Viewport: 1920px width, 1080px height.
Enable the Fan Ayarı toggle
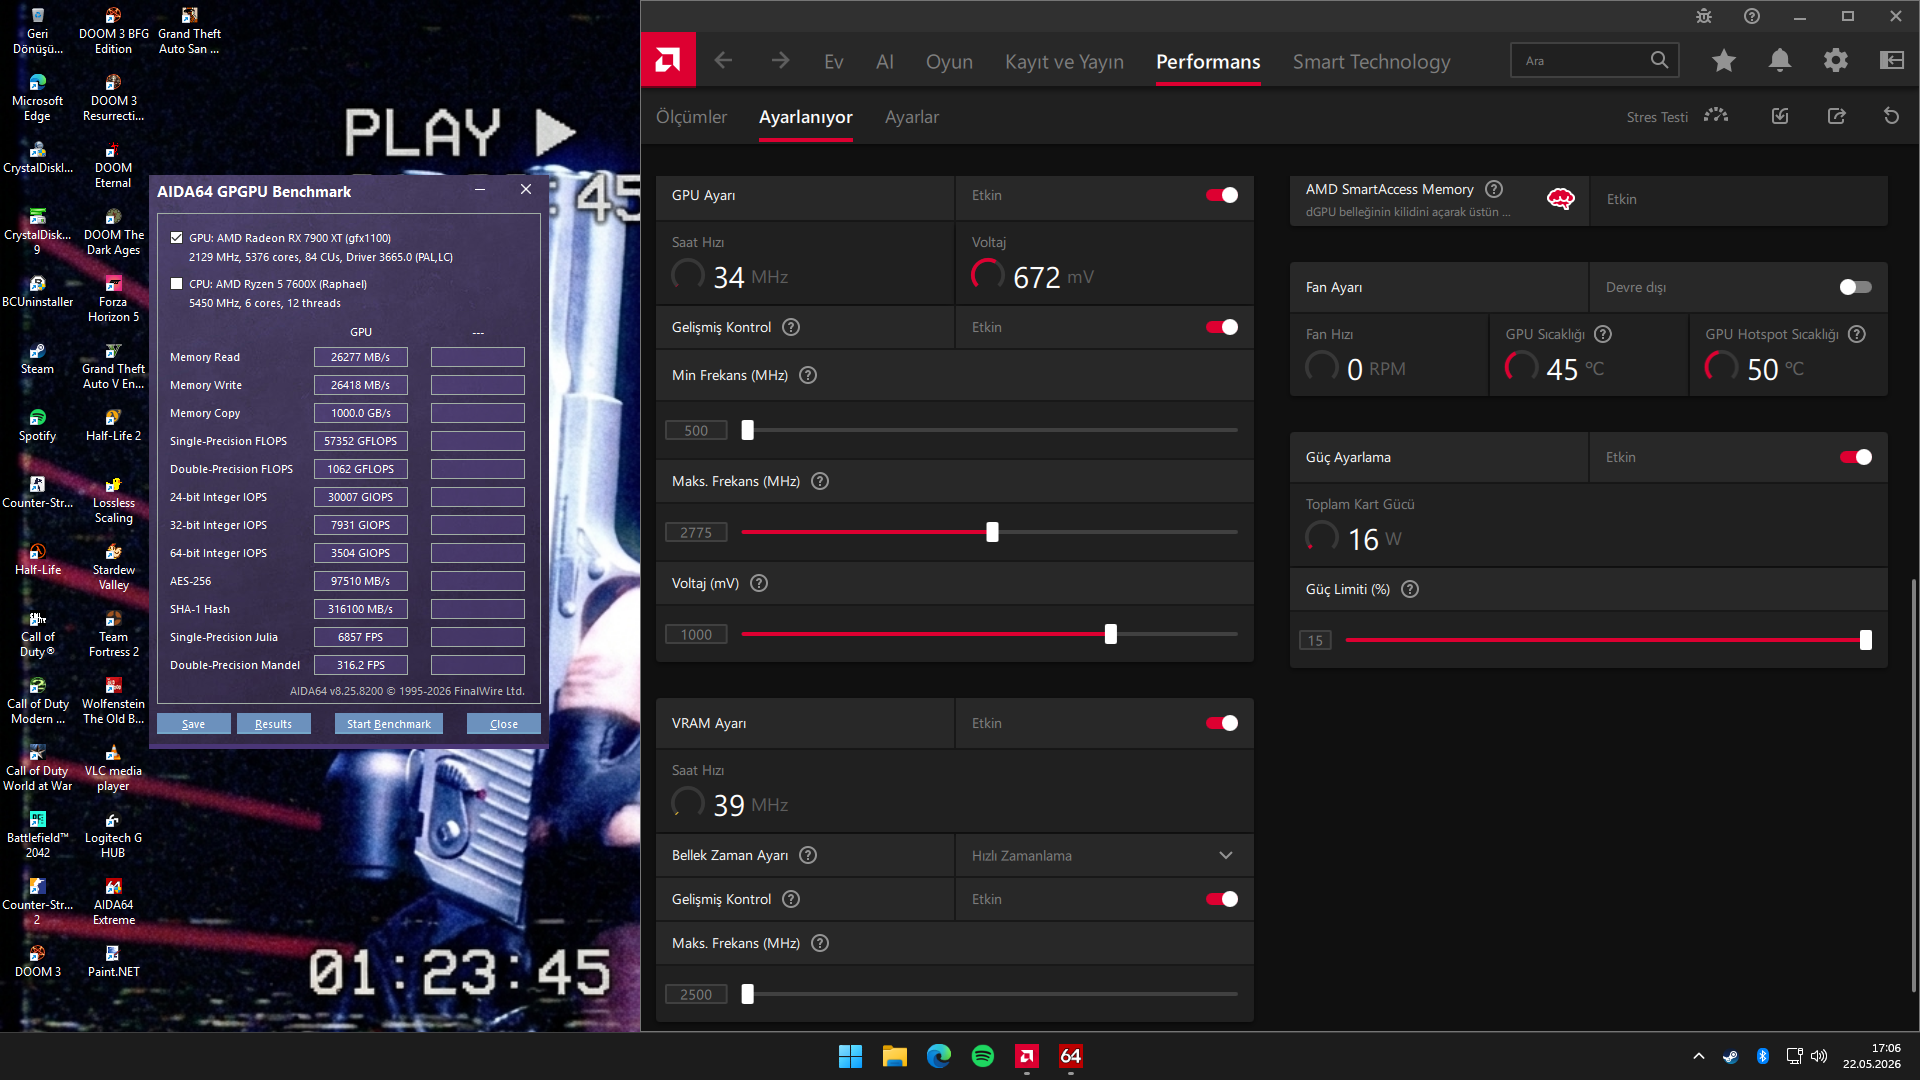(x=1856, y=287)
